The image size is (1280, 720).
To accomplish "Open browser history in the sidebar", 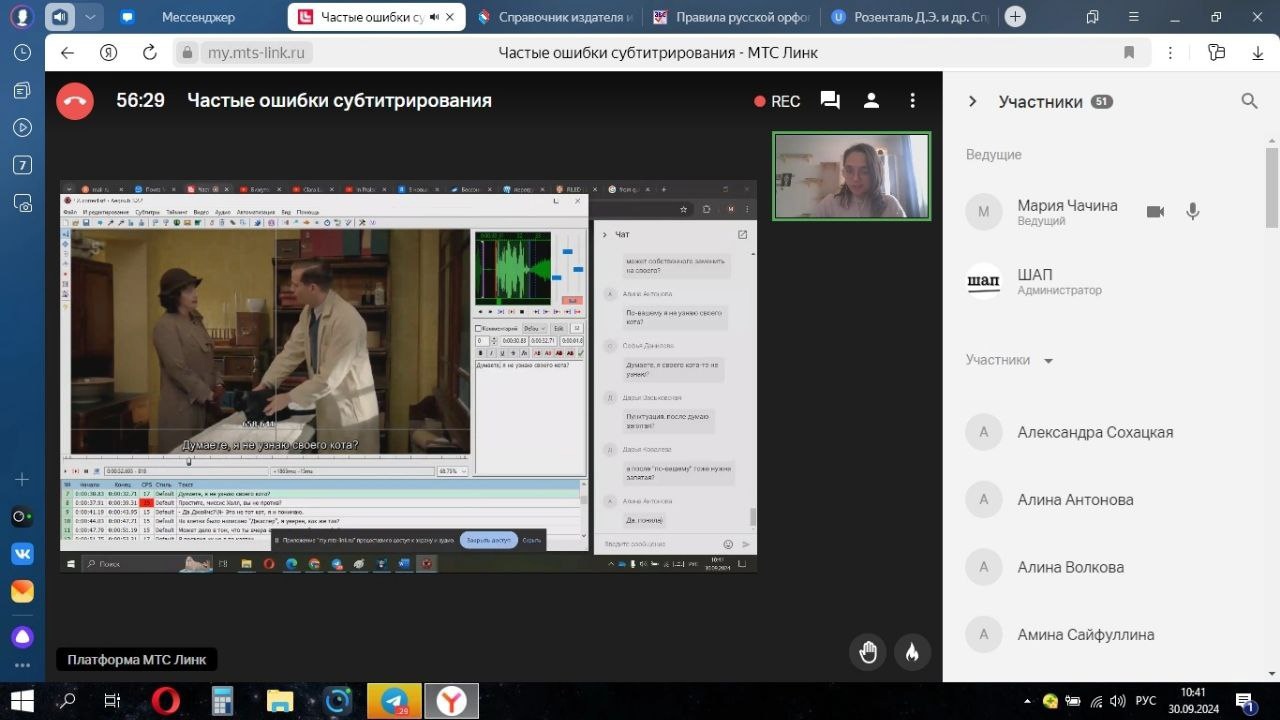I will click(x=22, y=52).
